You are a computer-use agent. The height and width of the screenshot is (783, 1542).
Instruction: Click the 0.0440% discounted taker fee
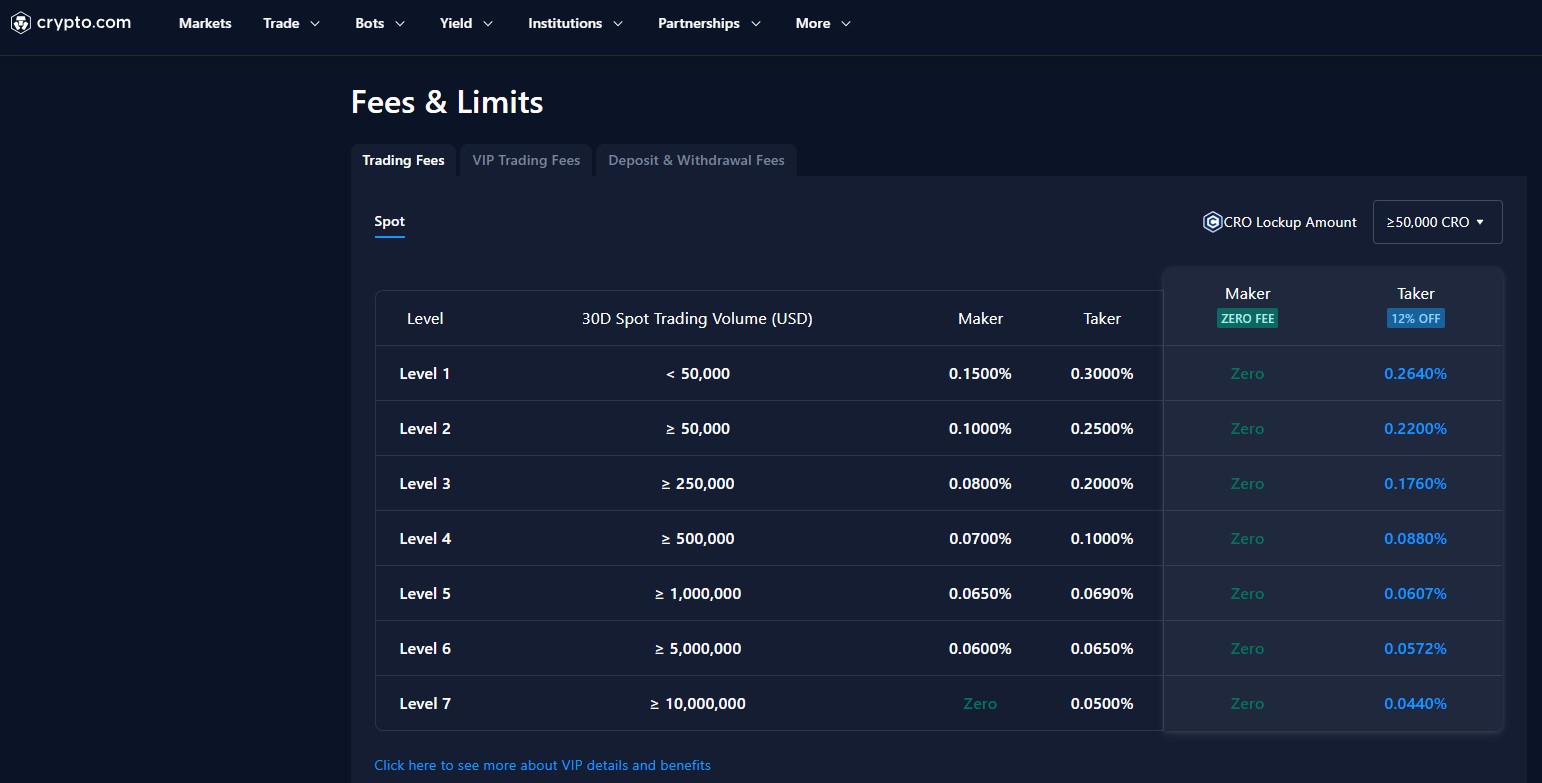pos(1415,704)
